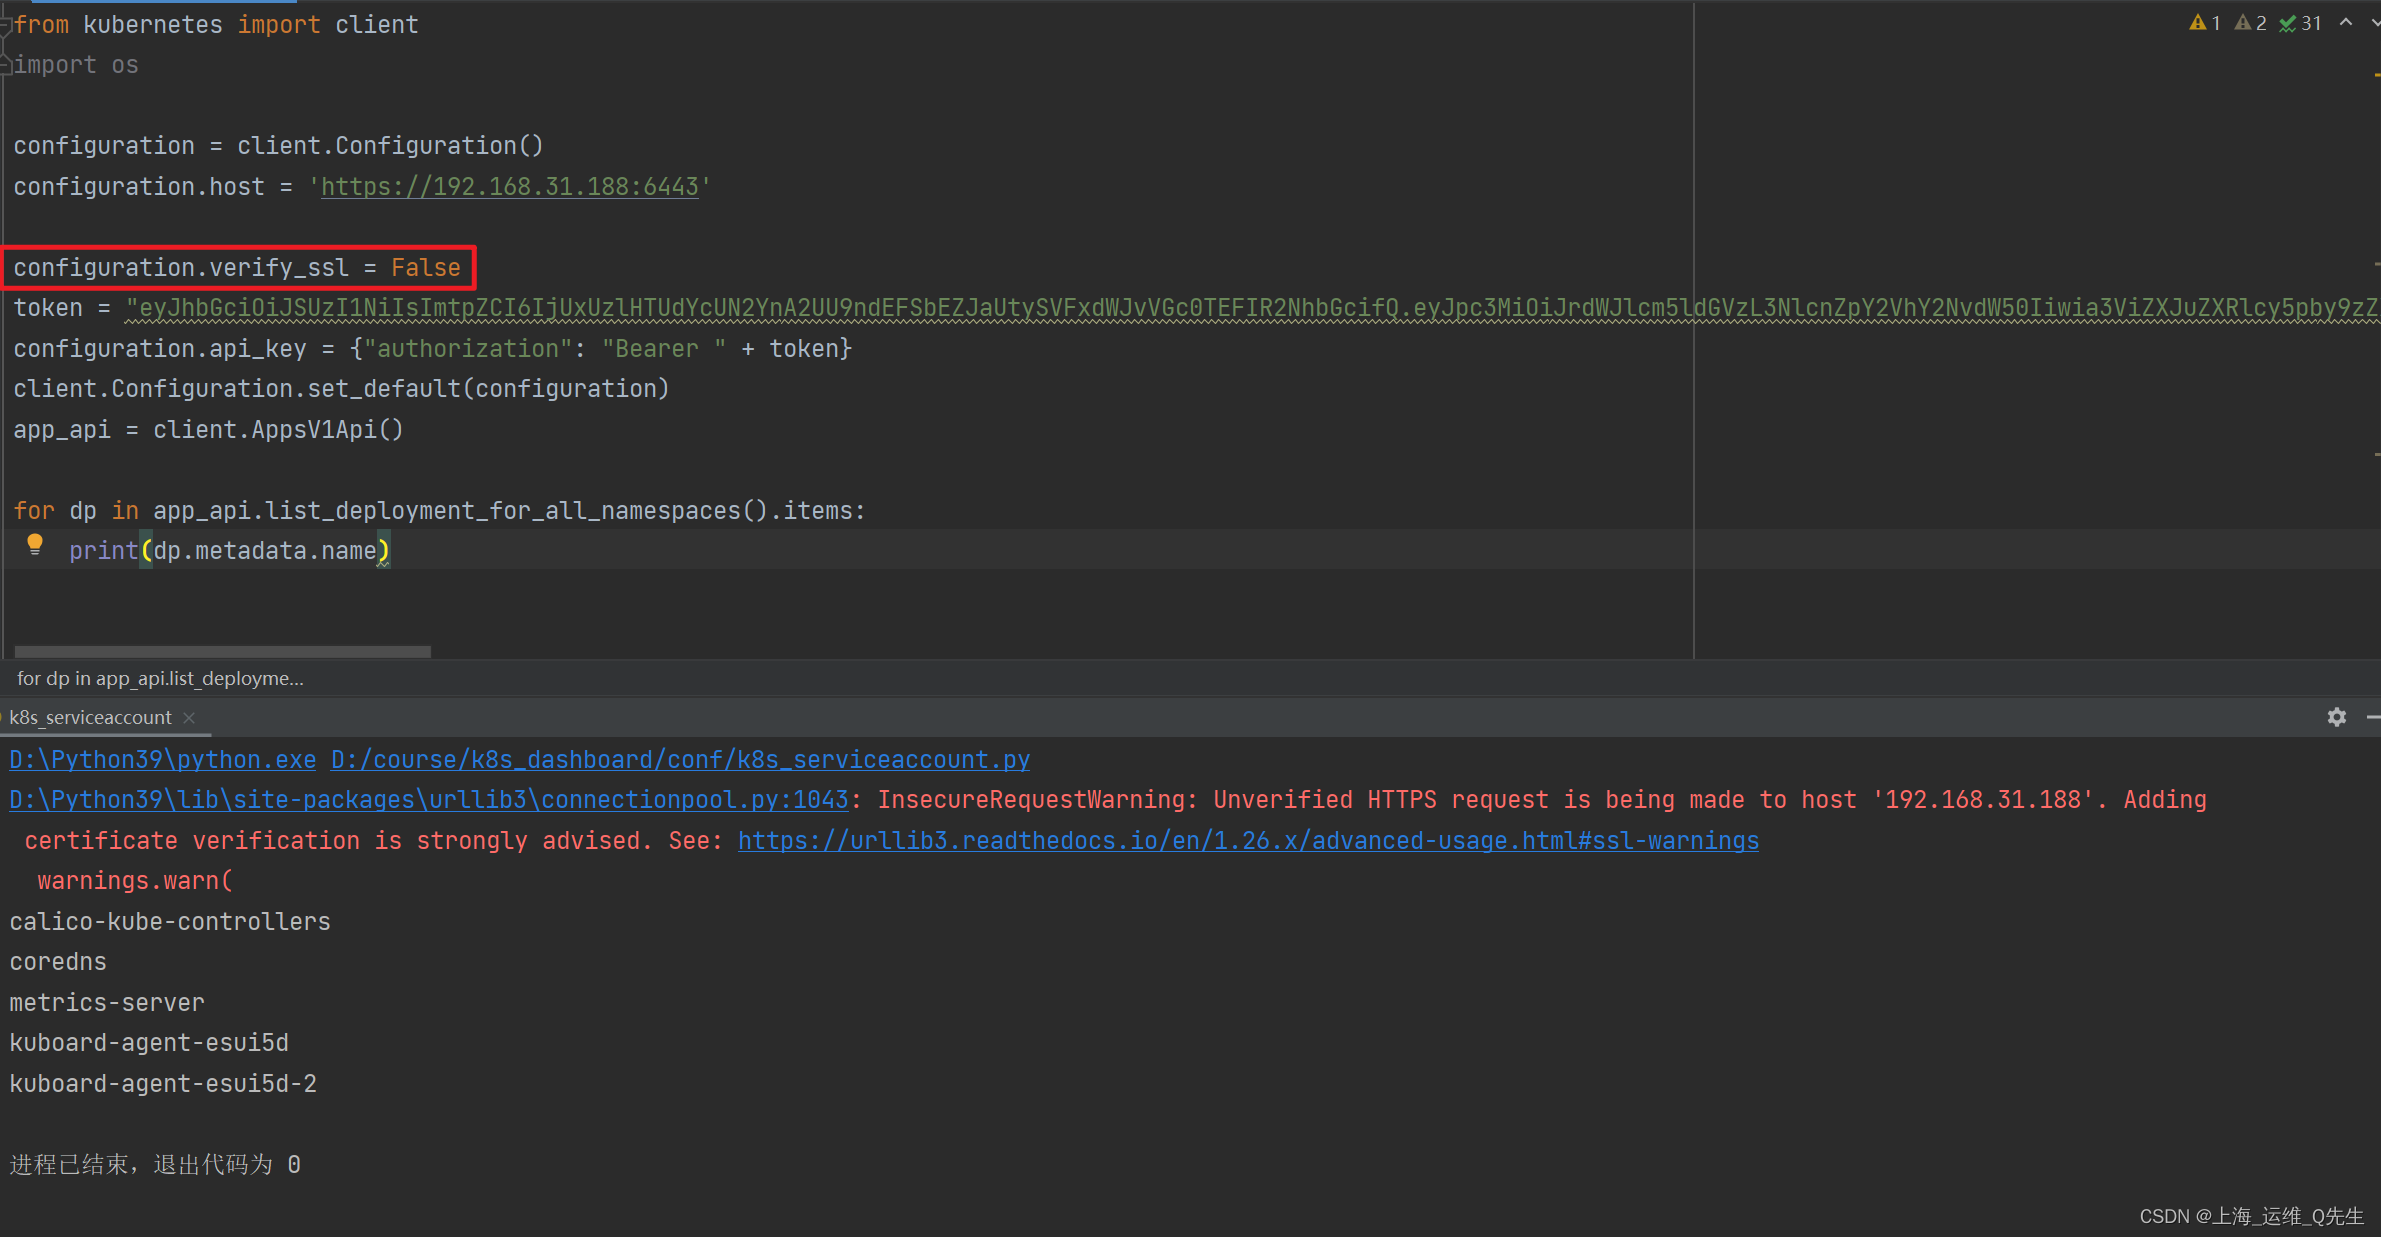Open D:\Python39\python.exe path link
Image resolution: width=2381 pixels, height=1237 pixels.
tap(163, 760)
